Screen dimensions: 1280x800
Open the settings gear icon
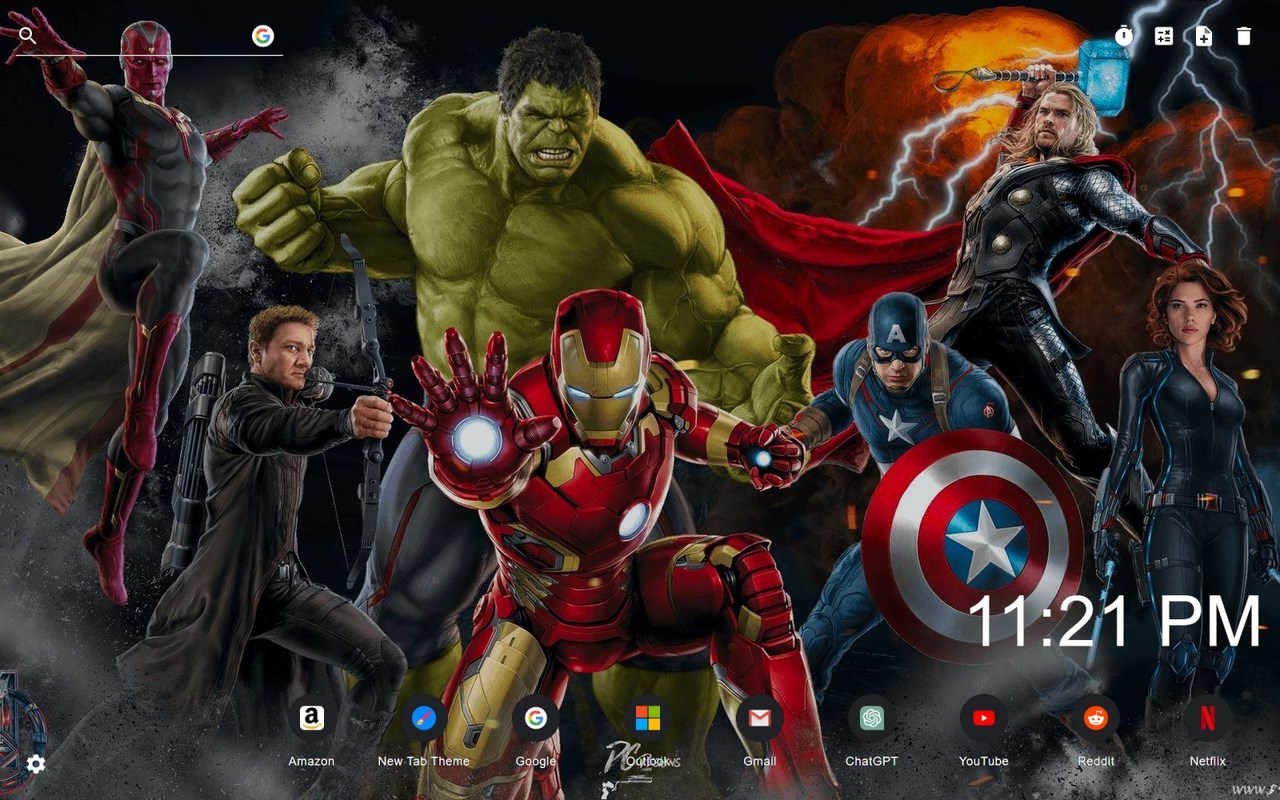click(36, 764)
